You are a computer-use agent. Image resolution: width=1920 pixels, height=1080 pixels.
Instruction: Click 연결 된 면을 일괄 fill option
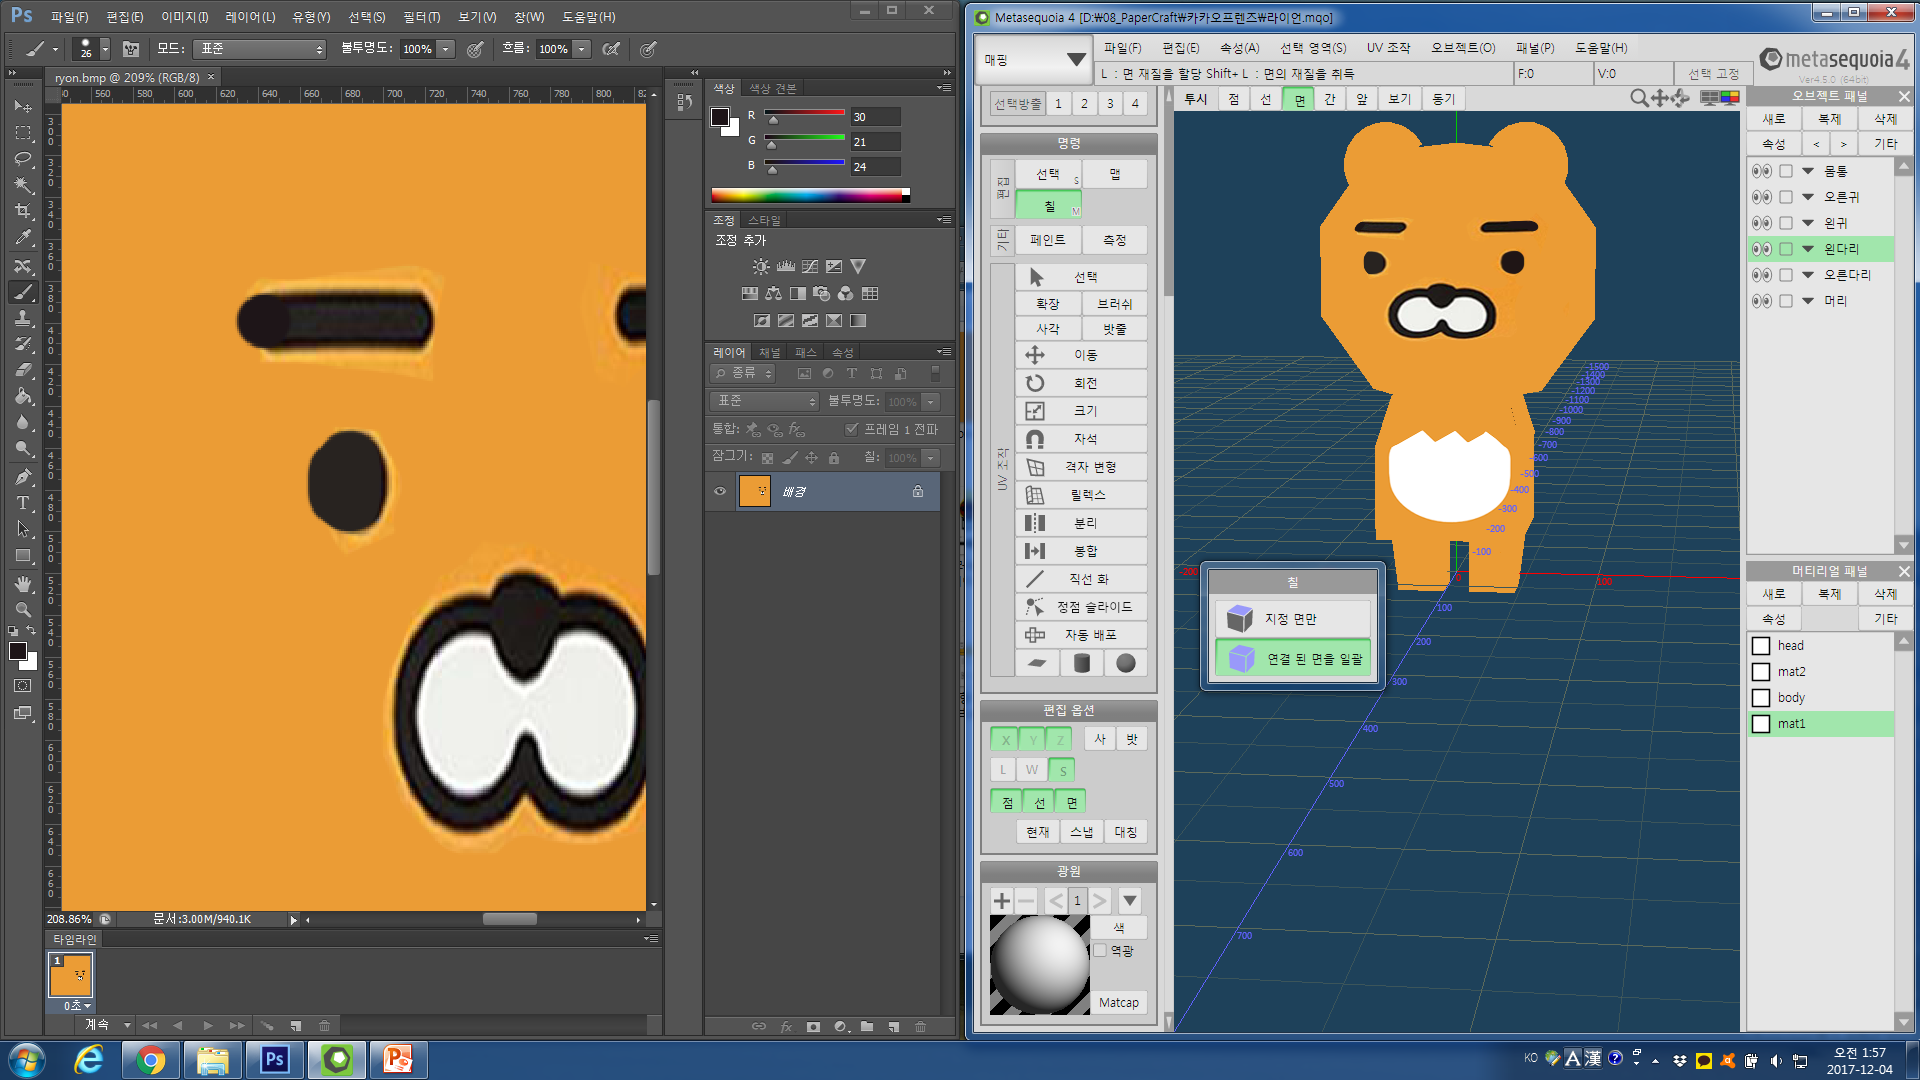pos(1292,659)
